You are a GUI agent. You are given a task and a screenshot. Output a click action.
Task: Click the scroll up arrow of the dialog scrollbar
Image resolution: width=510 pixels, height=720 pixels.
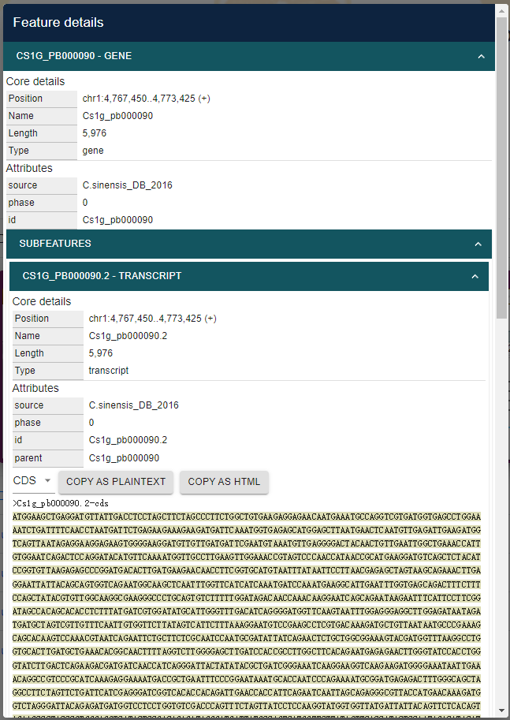[501, 9]
